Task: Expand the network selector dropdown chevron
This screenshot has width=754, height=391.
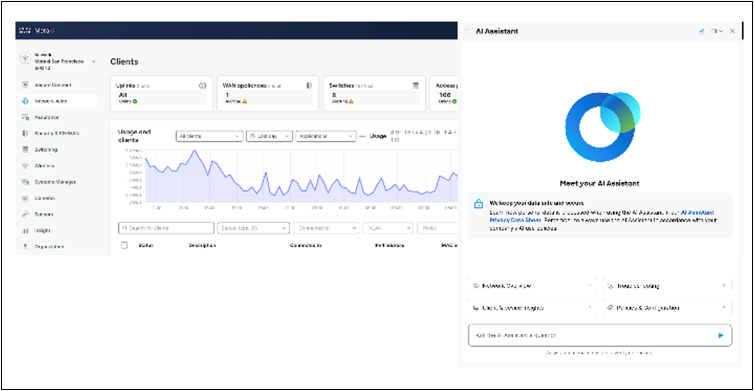Action: point(93,62)
